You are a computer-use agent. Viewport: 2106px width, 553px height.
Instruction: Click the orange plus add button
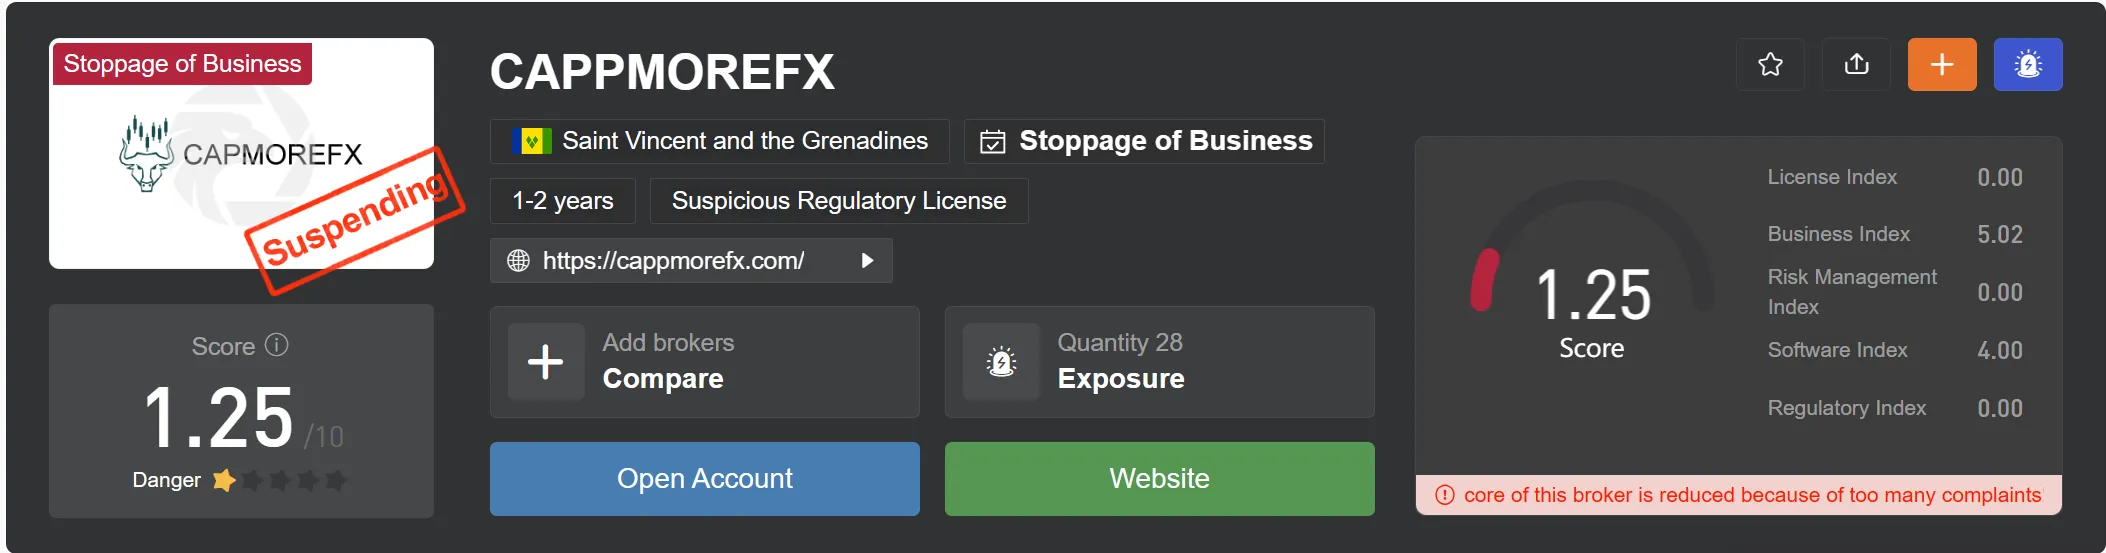pos(1942,65)
